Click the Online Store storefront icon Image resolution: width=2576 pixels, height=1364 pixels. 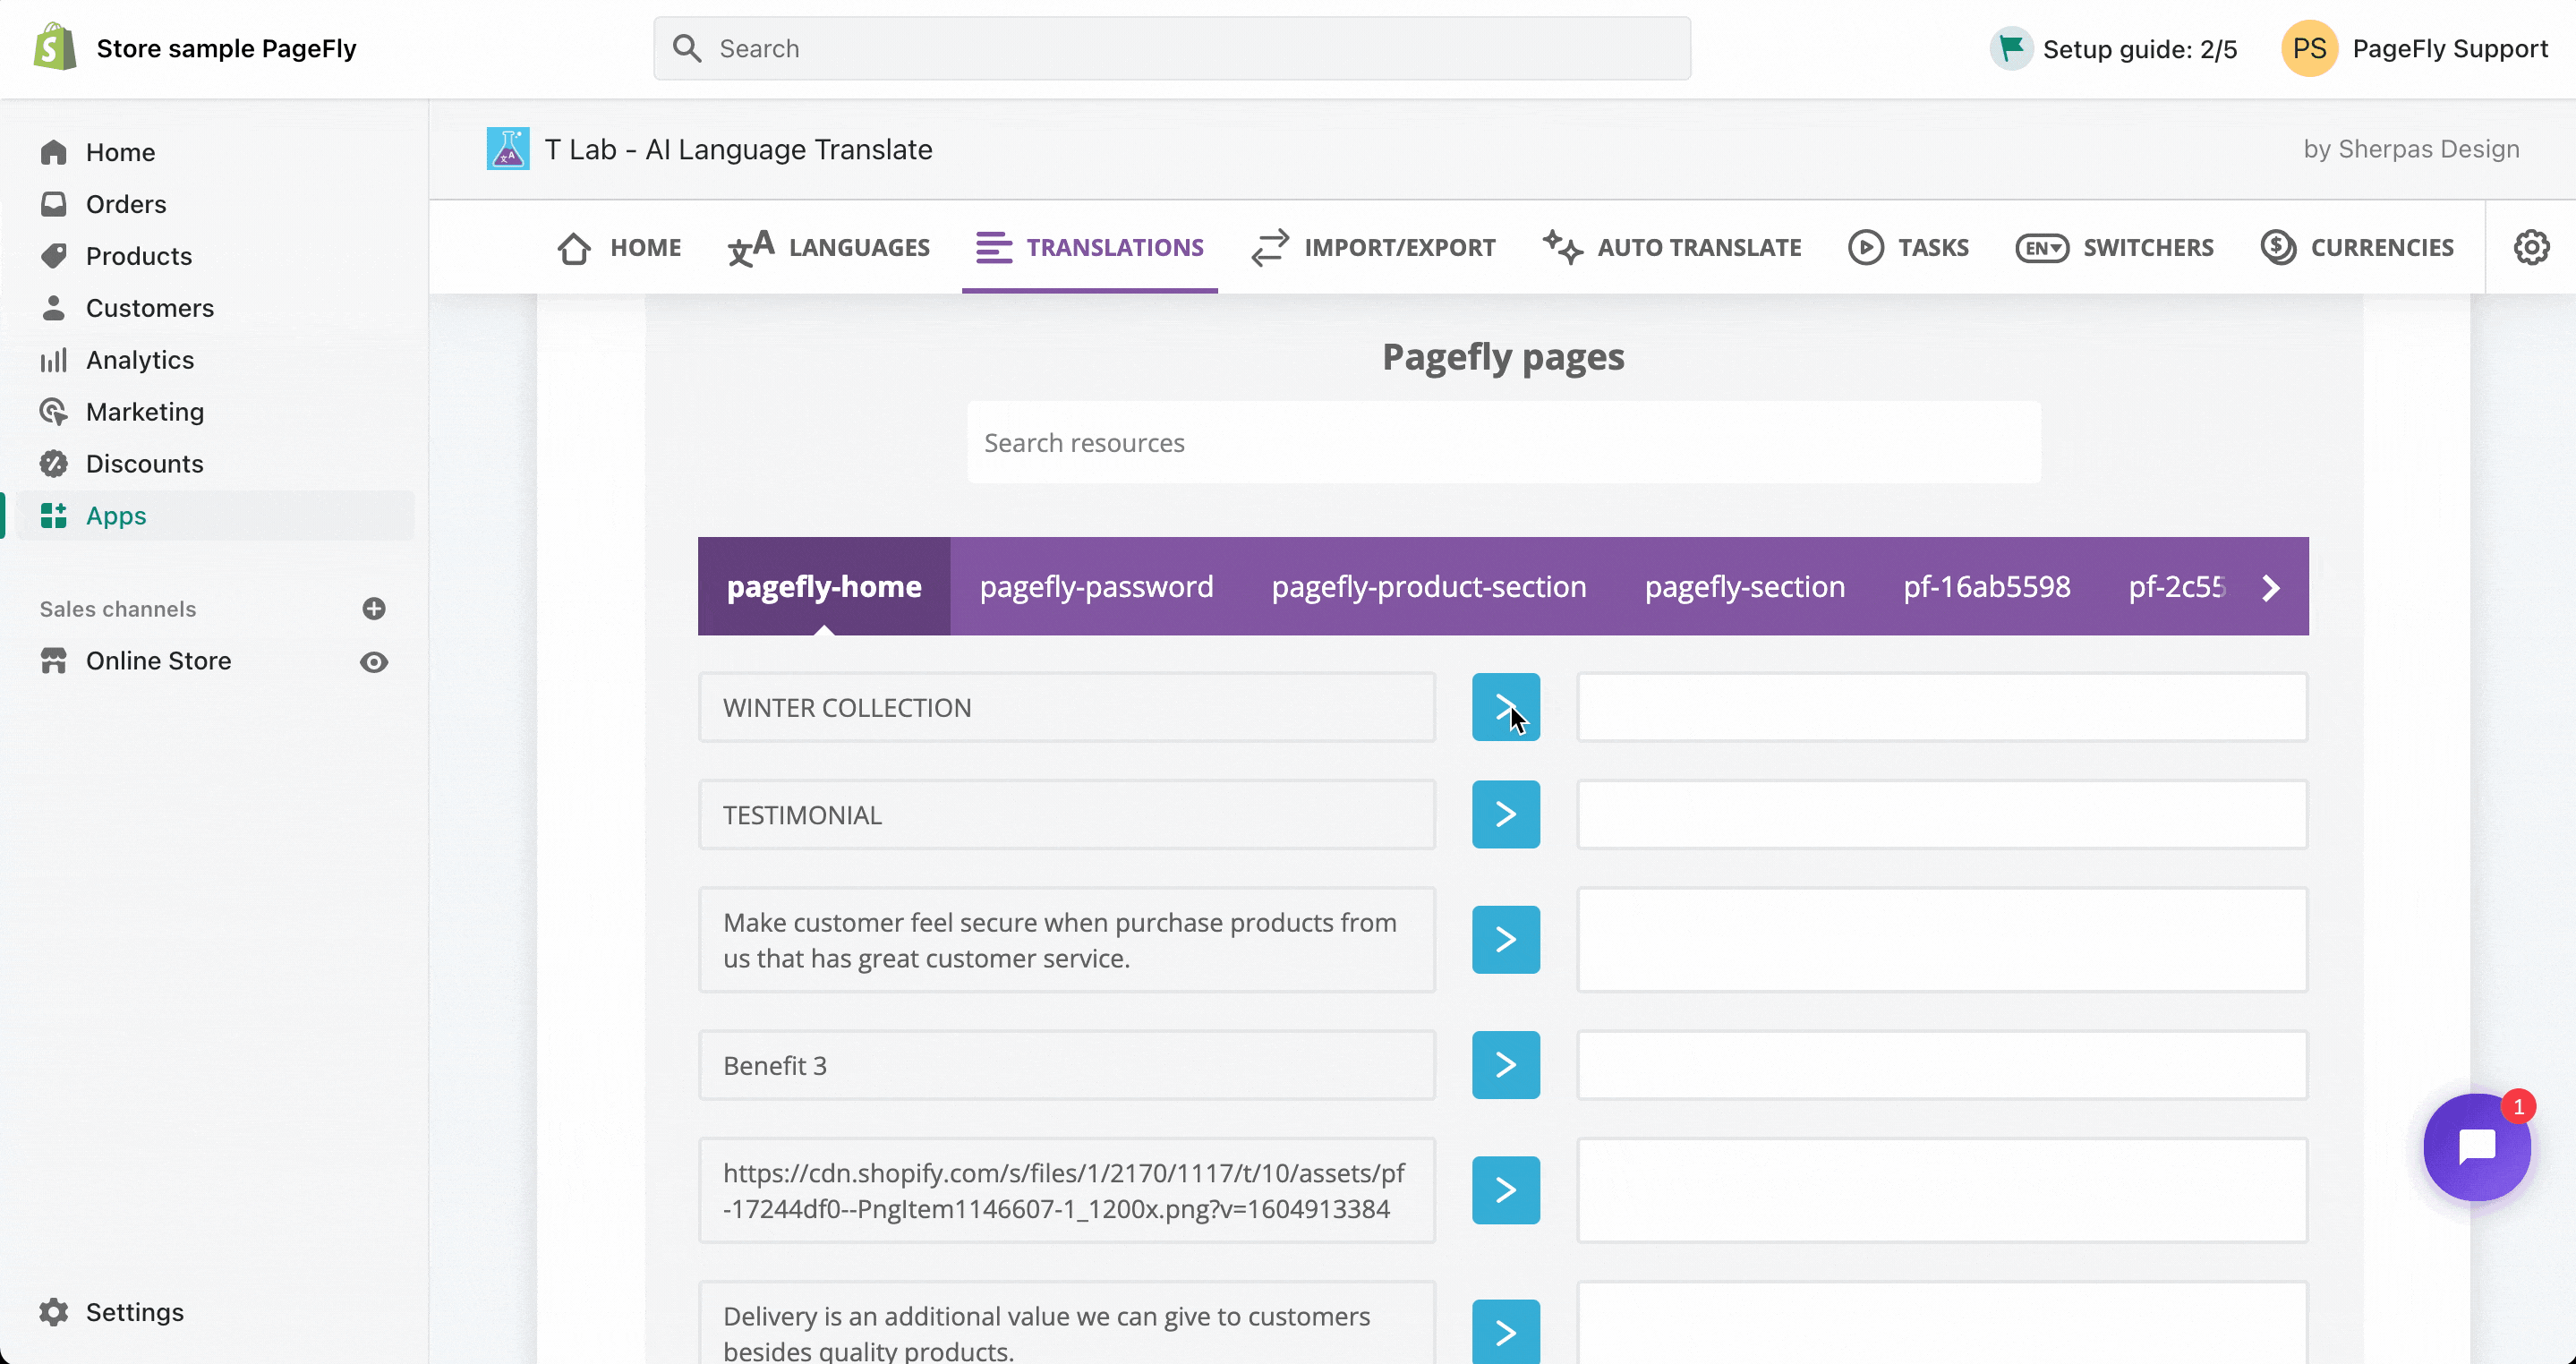[54, 661]
